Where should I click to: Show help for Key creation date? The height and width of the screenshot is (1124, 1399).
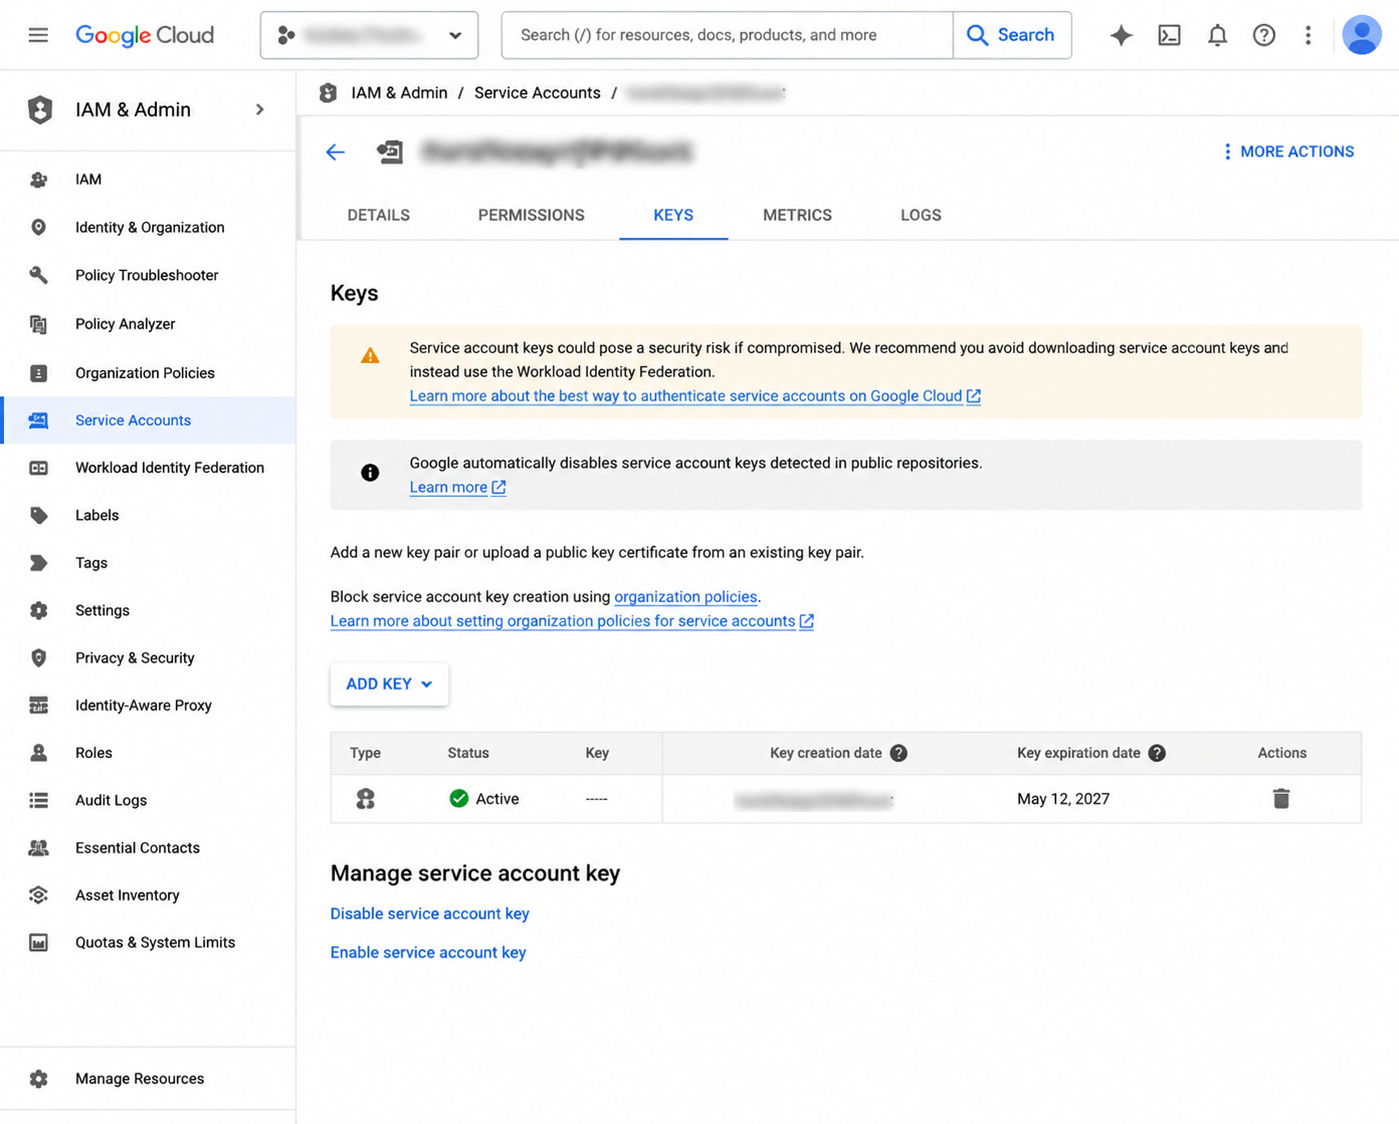898,753
